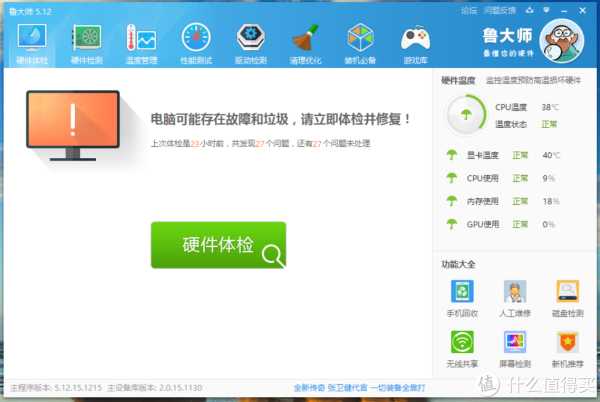Image resolution: width=600 pixels, height=402 pixels.
Task: Open 无线共享 wifi sharing tool
Action: pos(462,349)
